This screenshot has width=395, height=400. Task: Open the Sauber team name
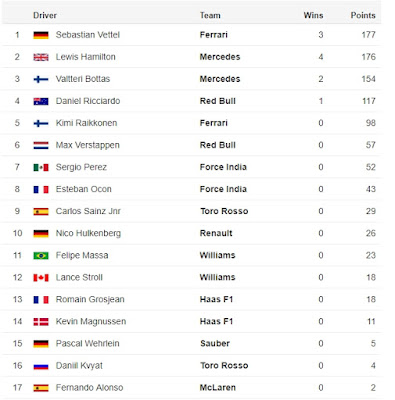(x=215, y=344)
